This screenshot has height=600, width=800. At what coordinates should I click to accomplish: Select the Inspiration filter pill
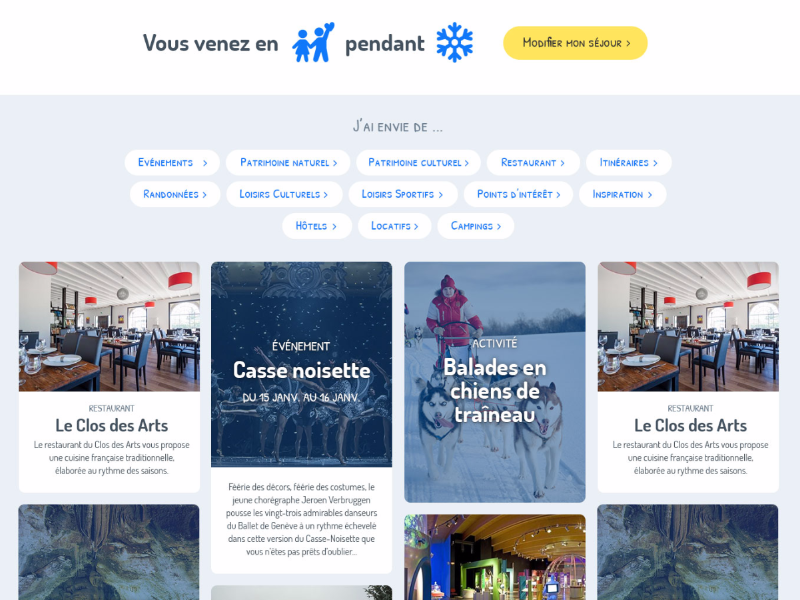coord(622,194)
